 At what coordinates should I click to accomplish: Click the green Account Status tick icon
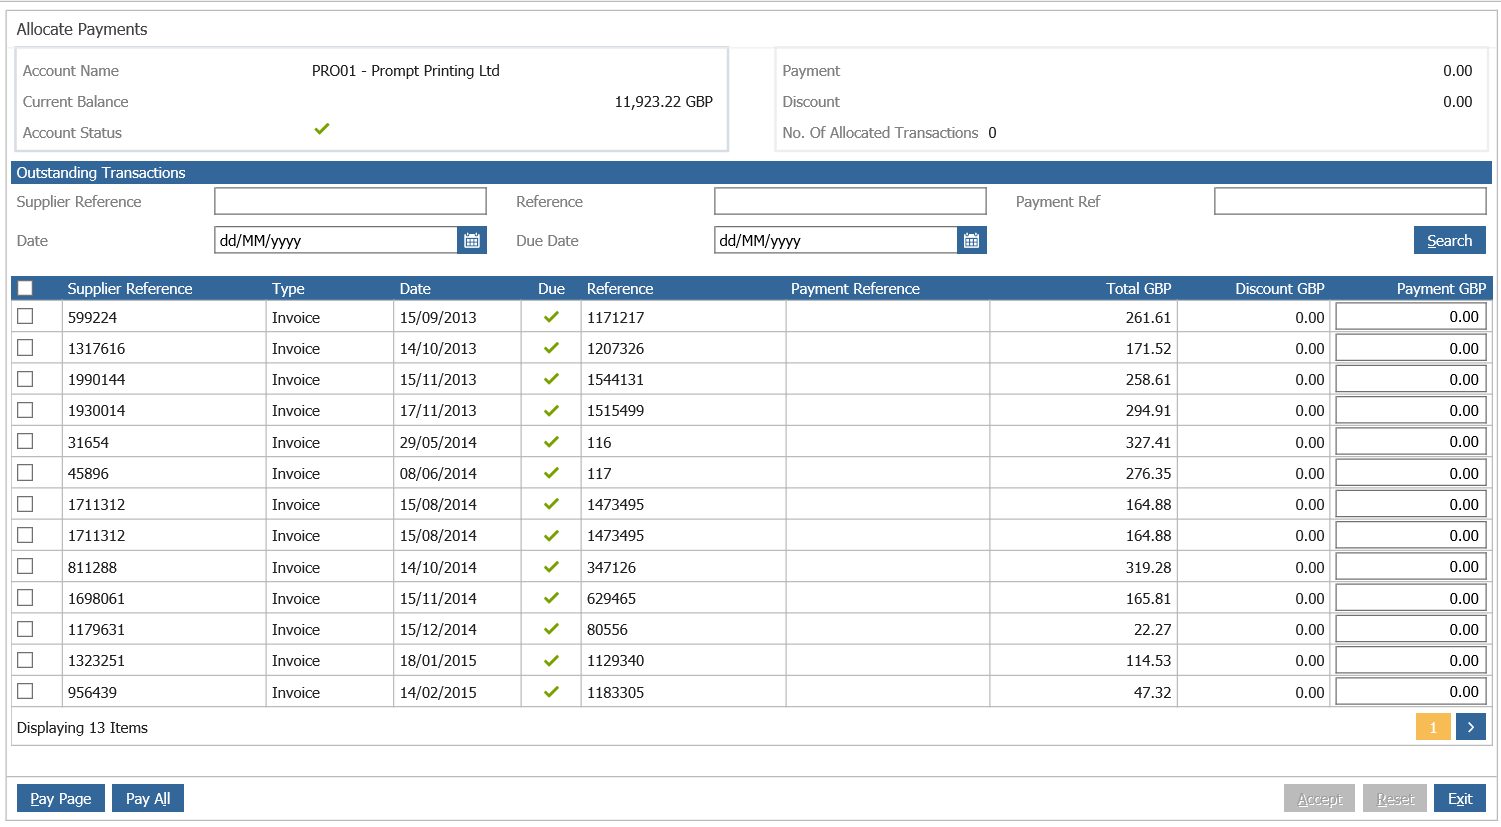322,129
